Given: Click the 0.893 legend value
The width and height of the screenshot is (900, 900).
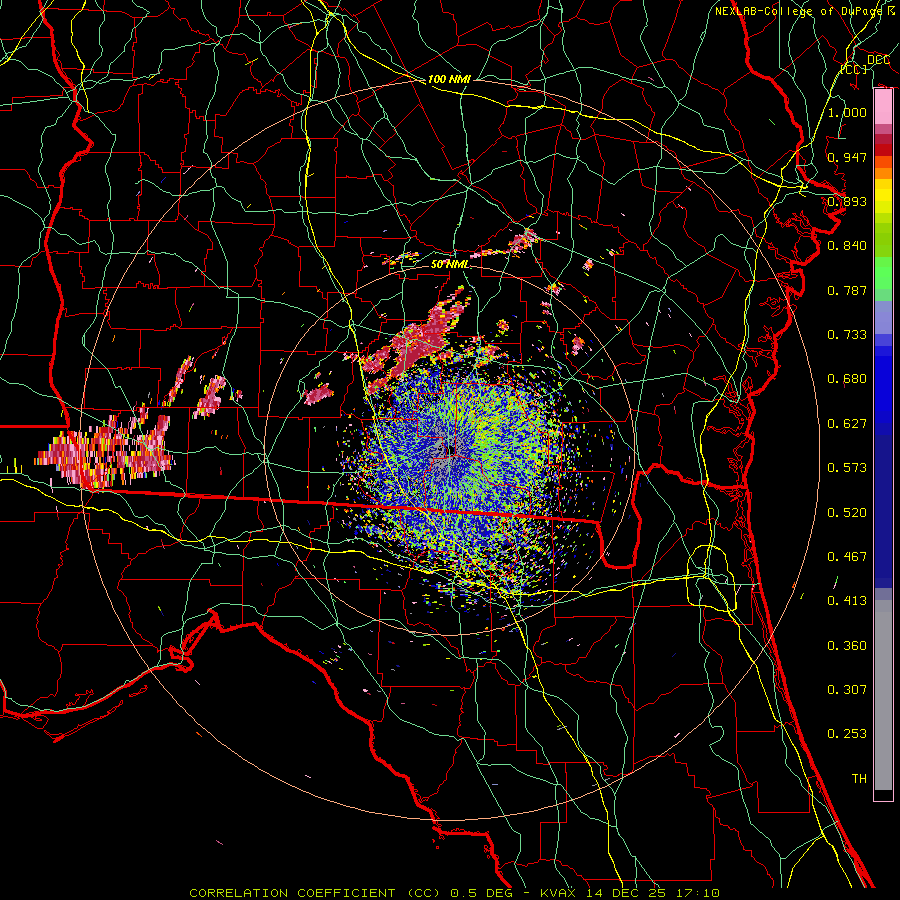Looking at the screenshot, I should point(847,201).
